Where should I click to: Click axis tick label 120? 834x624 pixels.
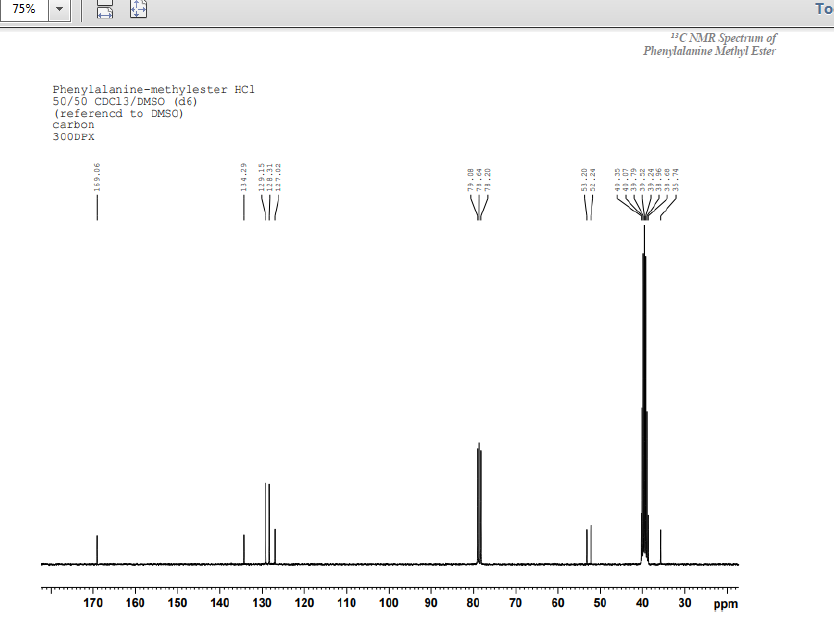[304, 603]
